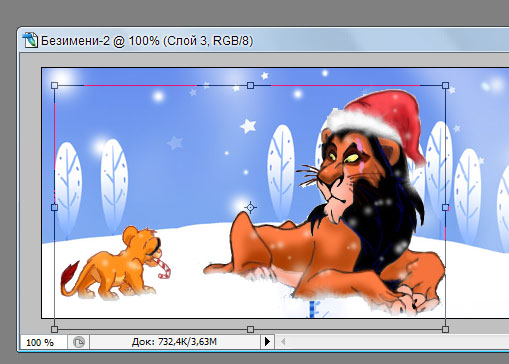
Task: Click the bottom-right transform handle
Action: 445,329
